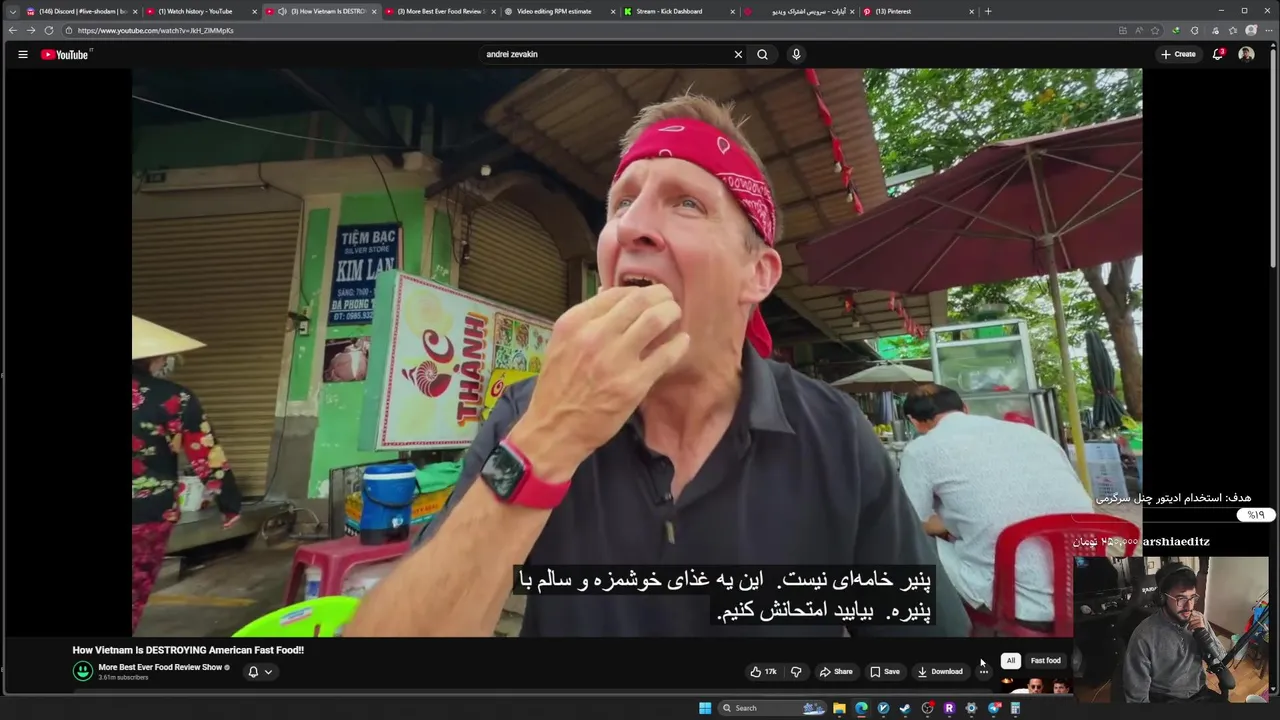Click the address bar URL
The image size is (1280, 720).
155,30
